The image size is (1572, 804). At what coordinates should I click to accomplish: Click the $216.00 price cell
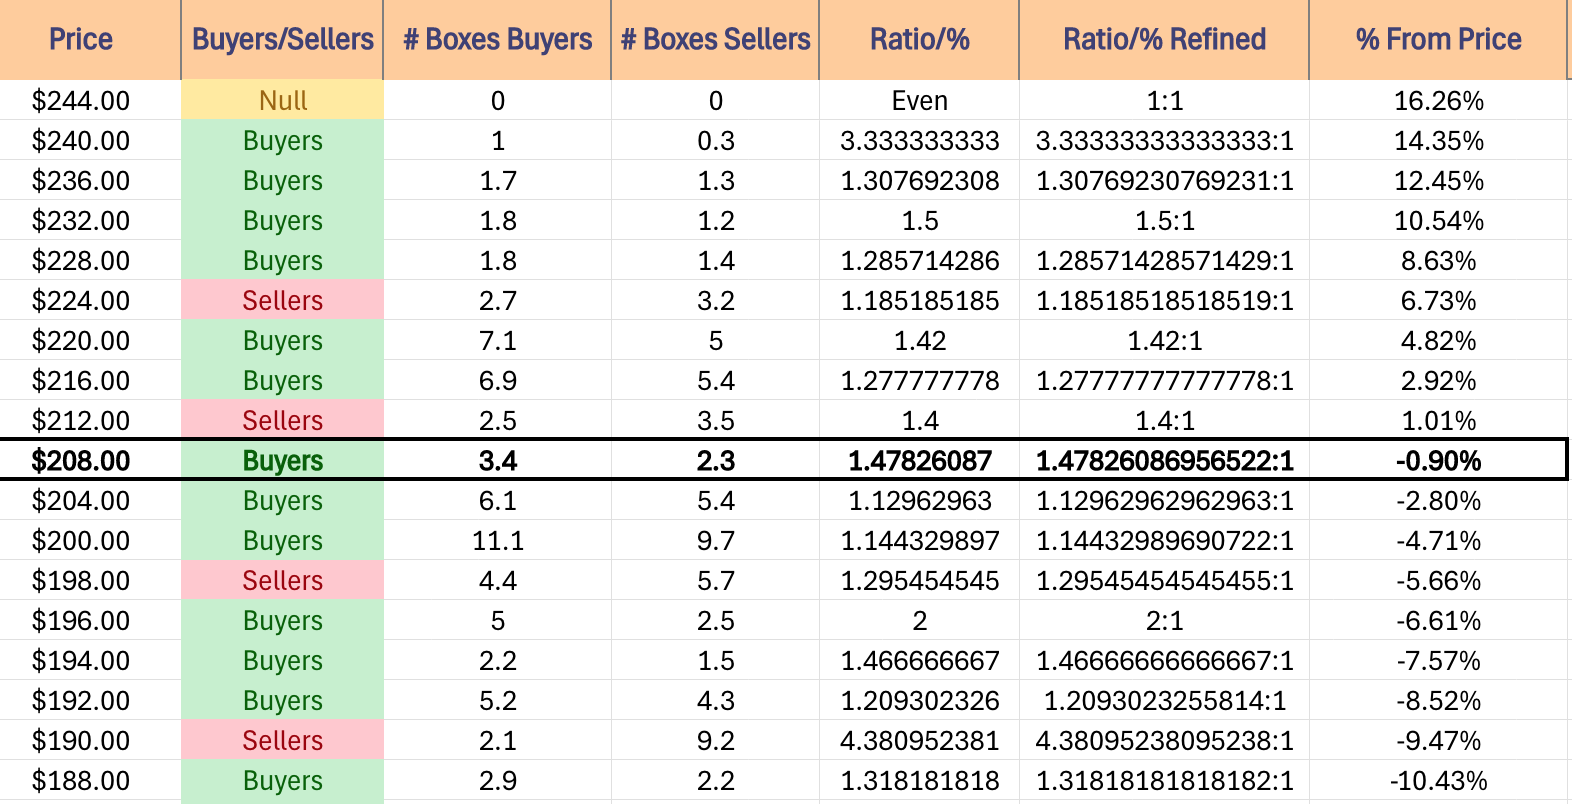pyautogui.click(x=90, y=380)
